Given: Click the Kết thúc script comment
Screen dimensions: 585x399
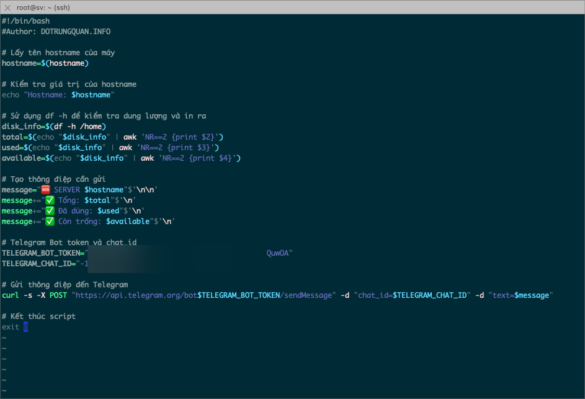Looking at the screenshot, I should point(39,316).
